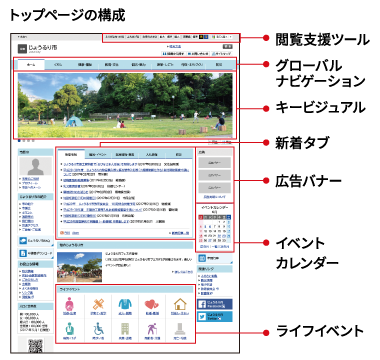
Task: Open the orange house moving icon
Action: 180,304
